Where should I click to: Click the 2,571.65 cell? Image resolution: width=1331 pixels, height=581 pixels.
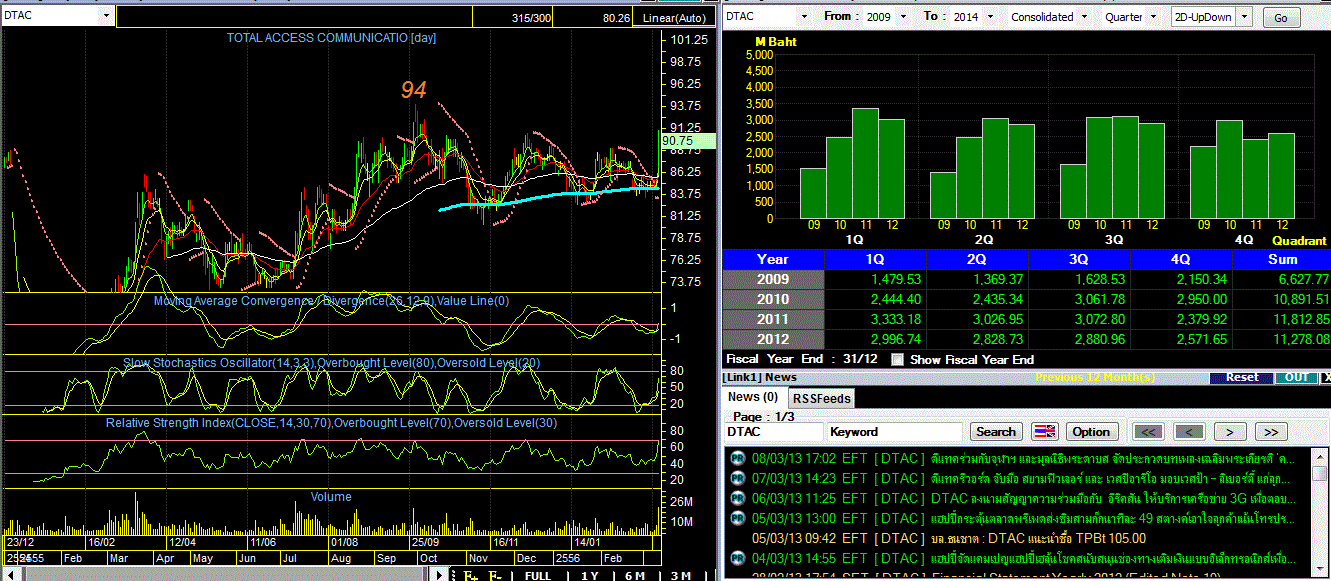coord(1181,339)
